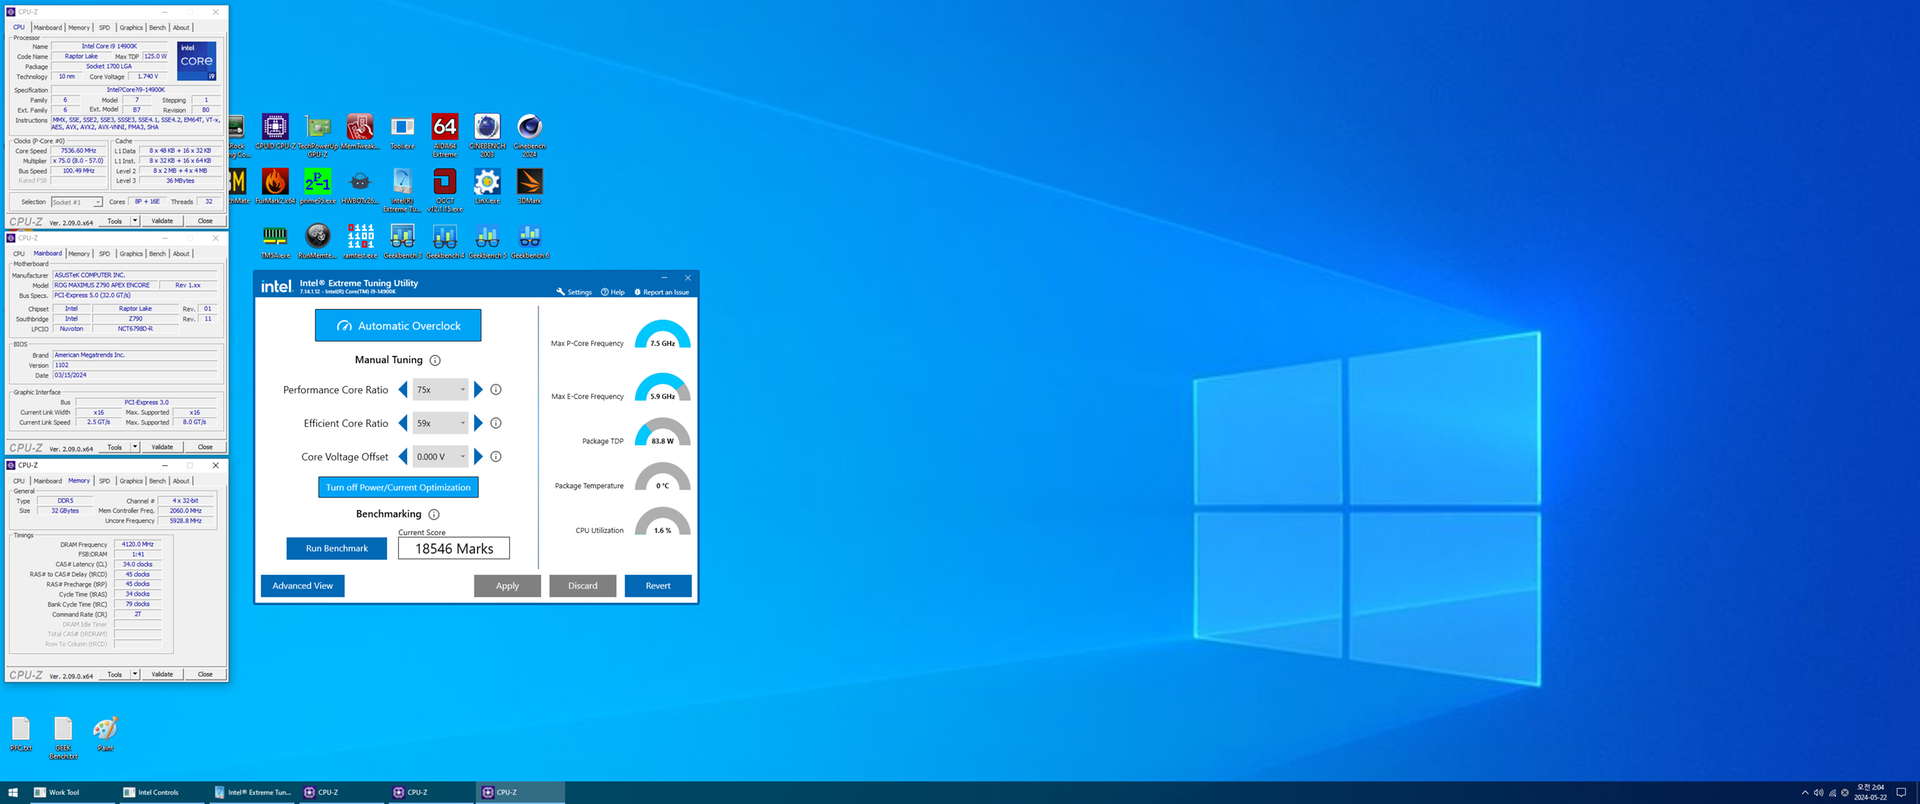Open HWBOT desktop shortcut with cat icon
The image size is (1920, 804).
360,186
